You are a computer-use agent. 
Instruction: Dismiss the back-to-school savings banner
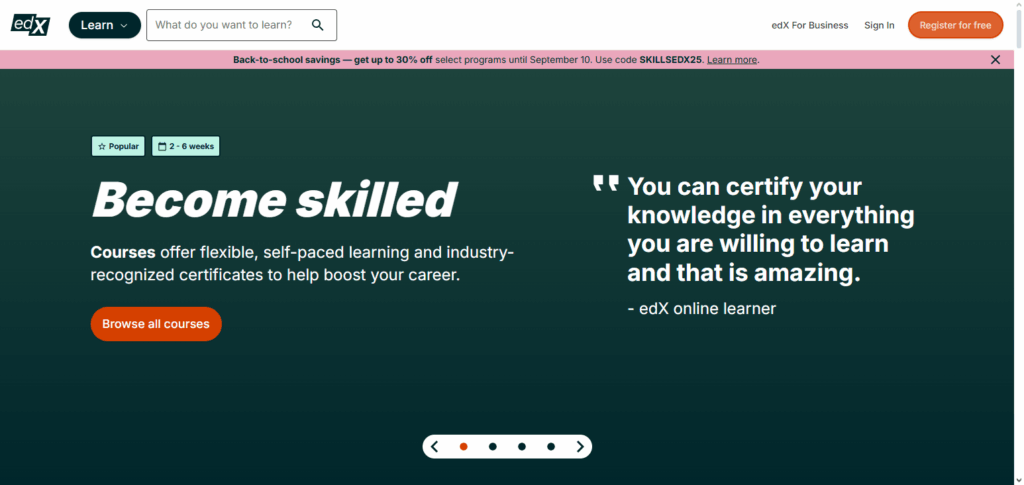pos(995,59)
